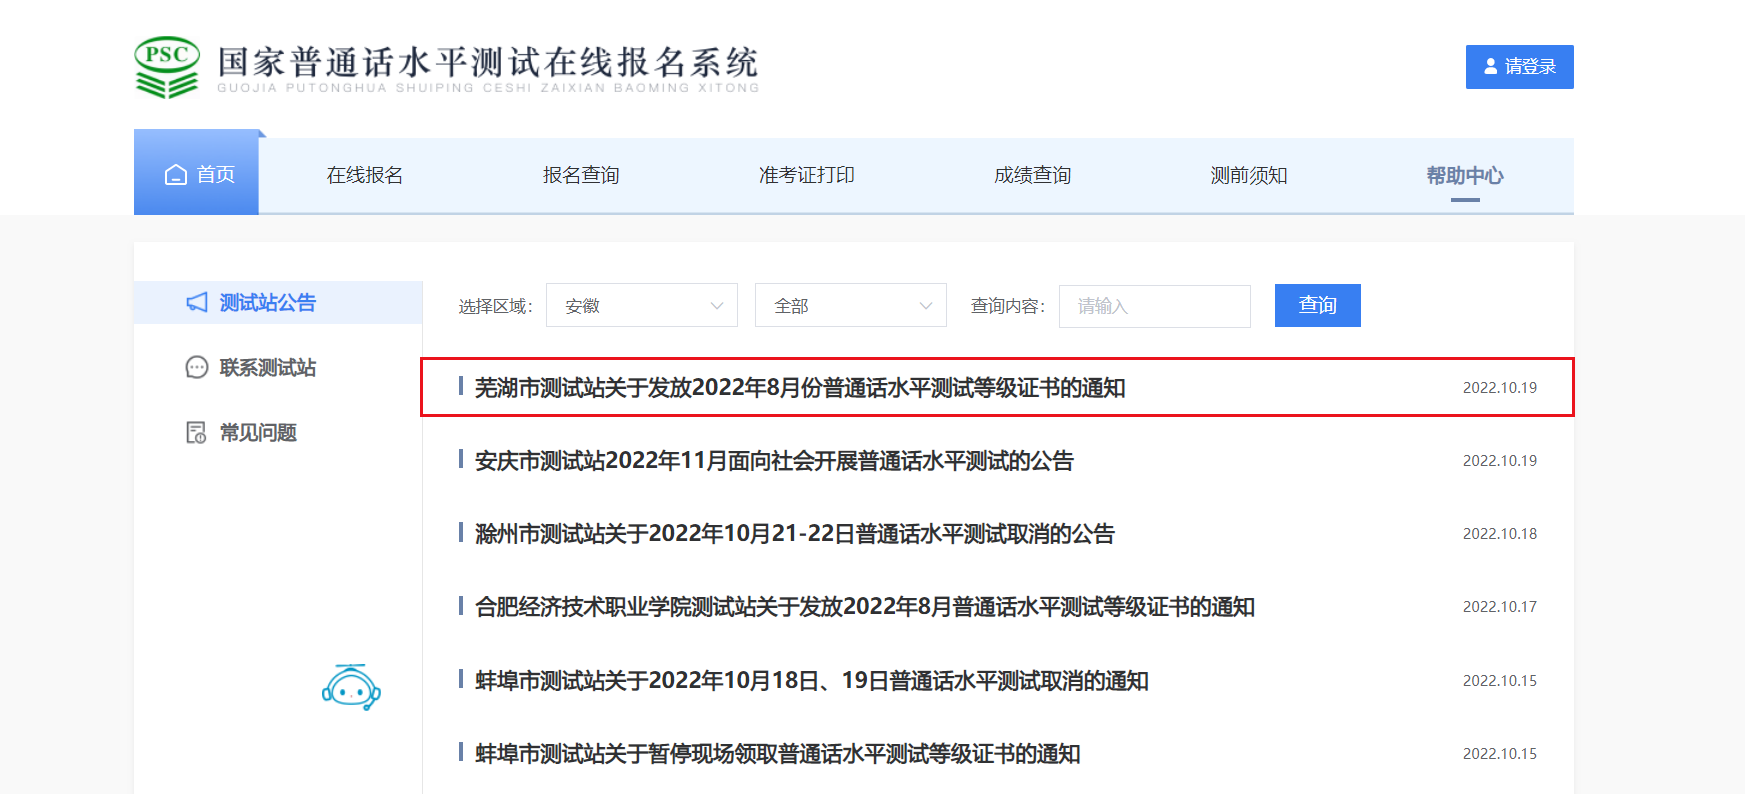Click the home icon in navigation bar
This screenshot has width=1745, height=794.
[x=176, y=175]
